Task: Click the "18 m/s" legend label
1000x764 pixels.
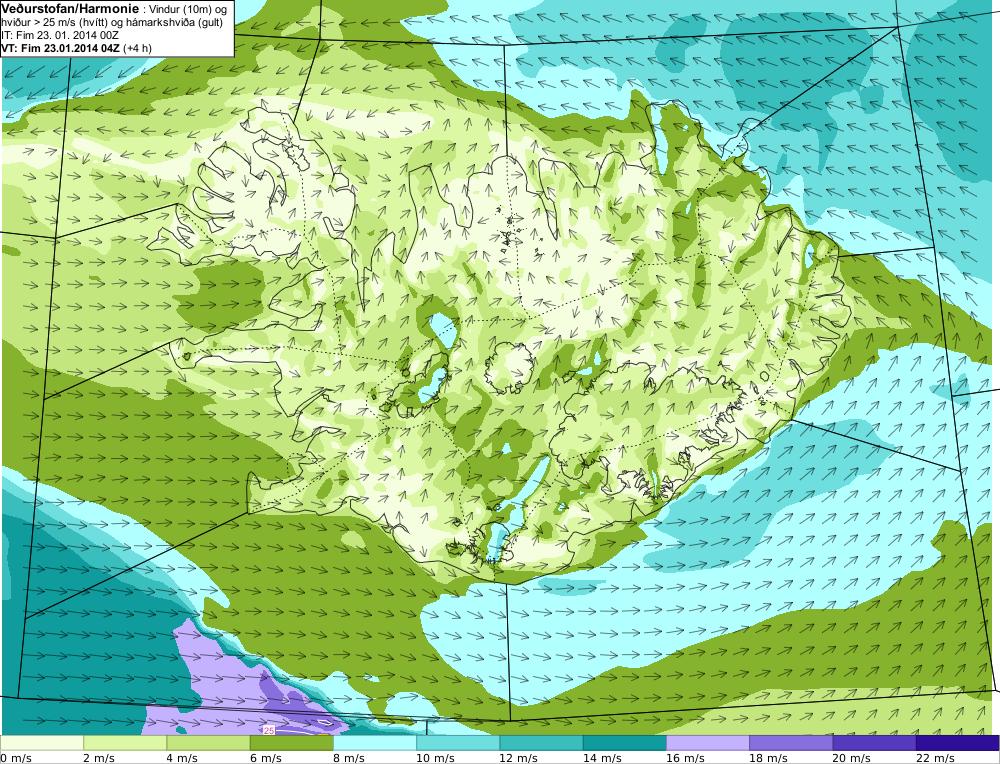Action: (x=768, y=758)
